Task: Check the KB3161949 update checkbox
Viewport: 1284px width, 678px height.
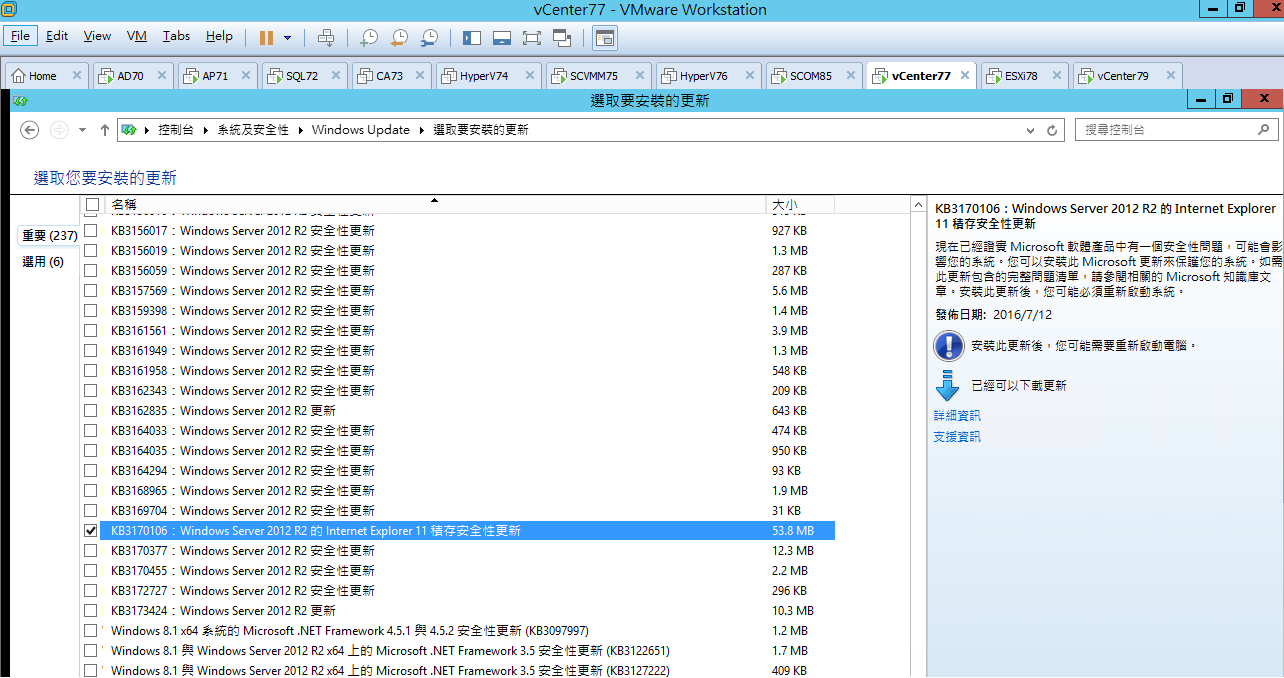Action: (x=92, y=351)
